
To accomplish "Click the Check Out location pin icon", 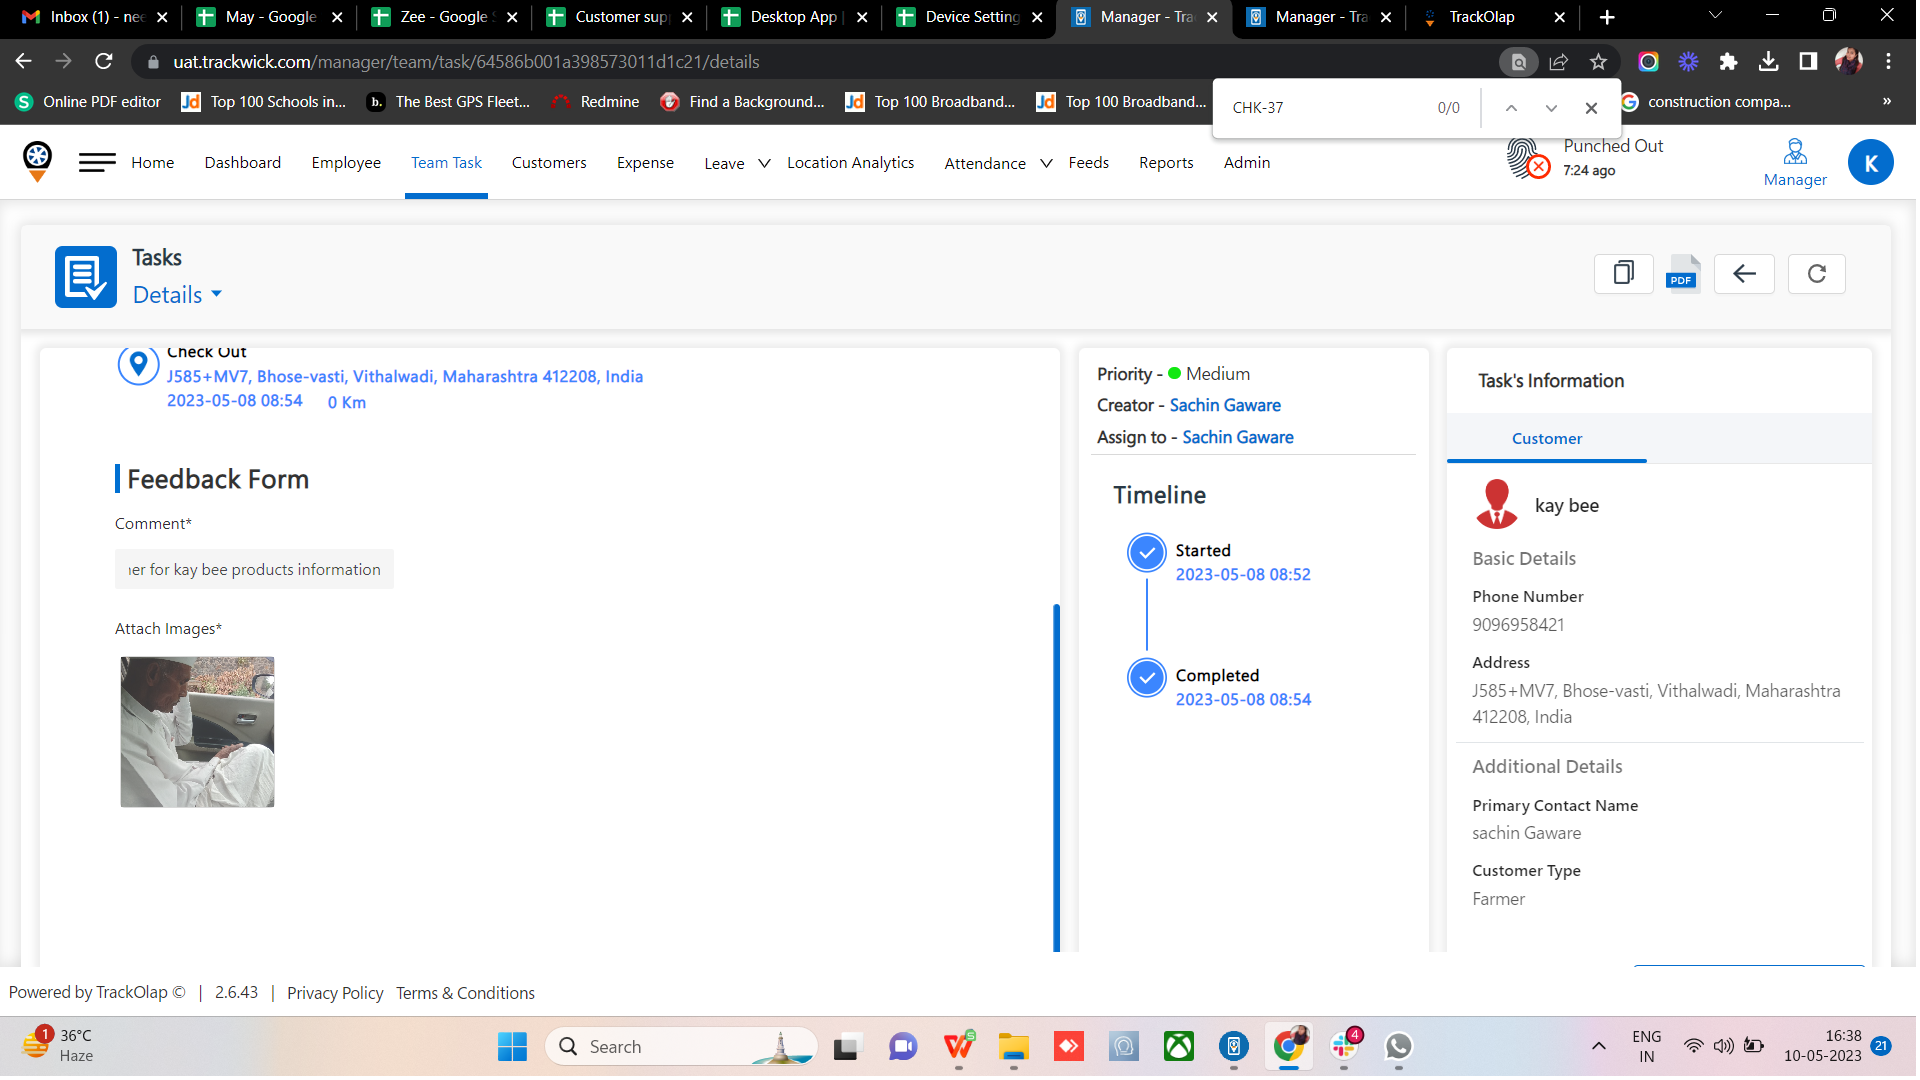I will point(139,364).
